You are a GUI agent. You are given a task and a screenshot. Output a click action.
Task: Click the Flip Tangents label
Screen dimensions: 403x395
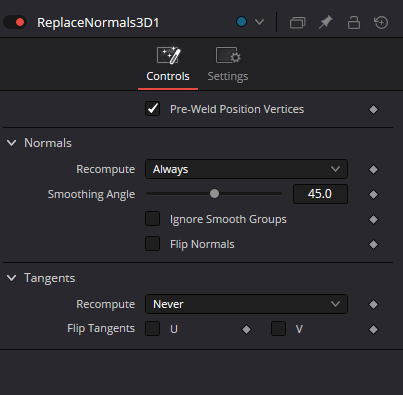coord(101,329)
